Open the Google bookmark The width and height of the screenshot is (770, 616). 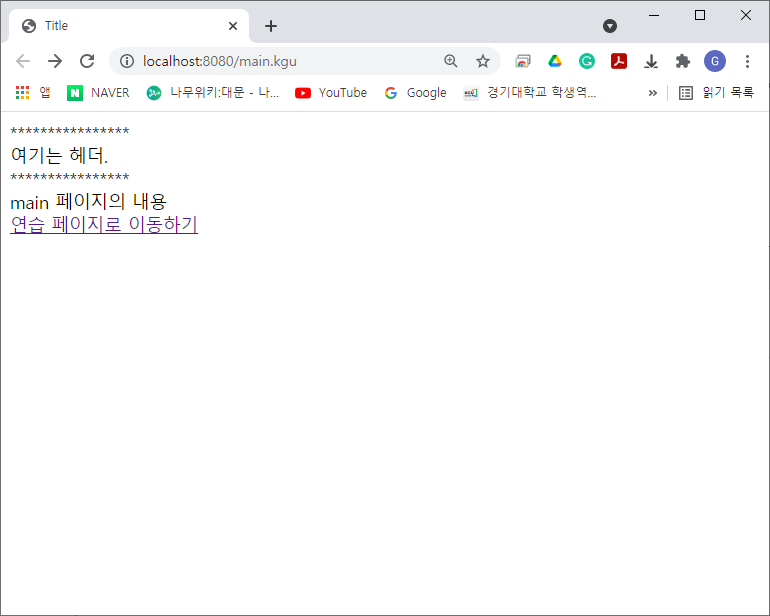[415, 92]
